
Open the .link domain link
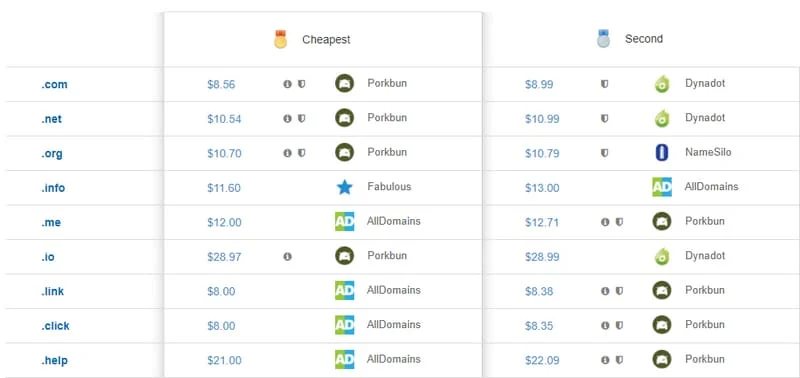pyautogui.click(x=53, y=291)
